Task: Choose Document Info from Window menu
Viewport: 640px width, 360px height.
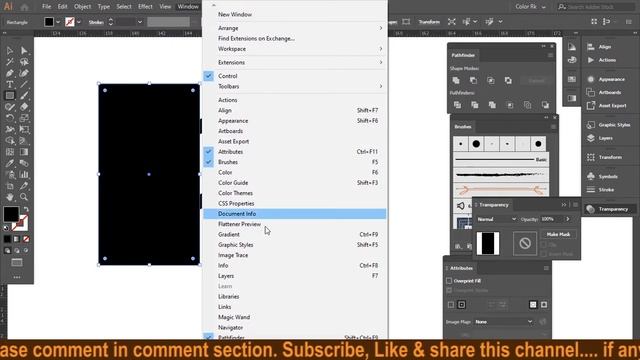Action: tap(295, 213)
